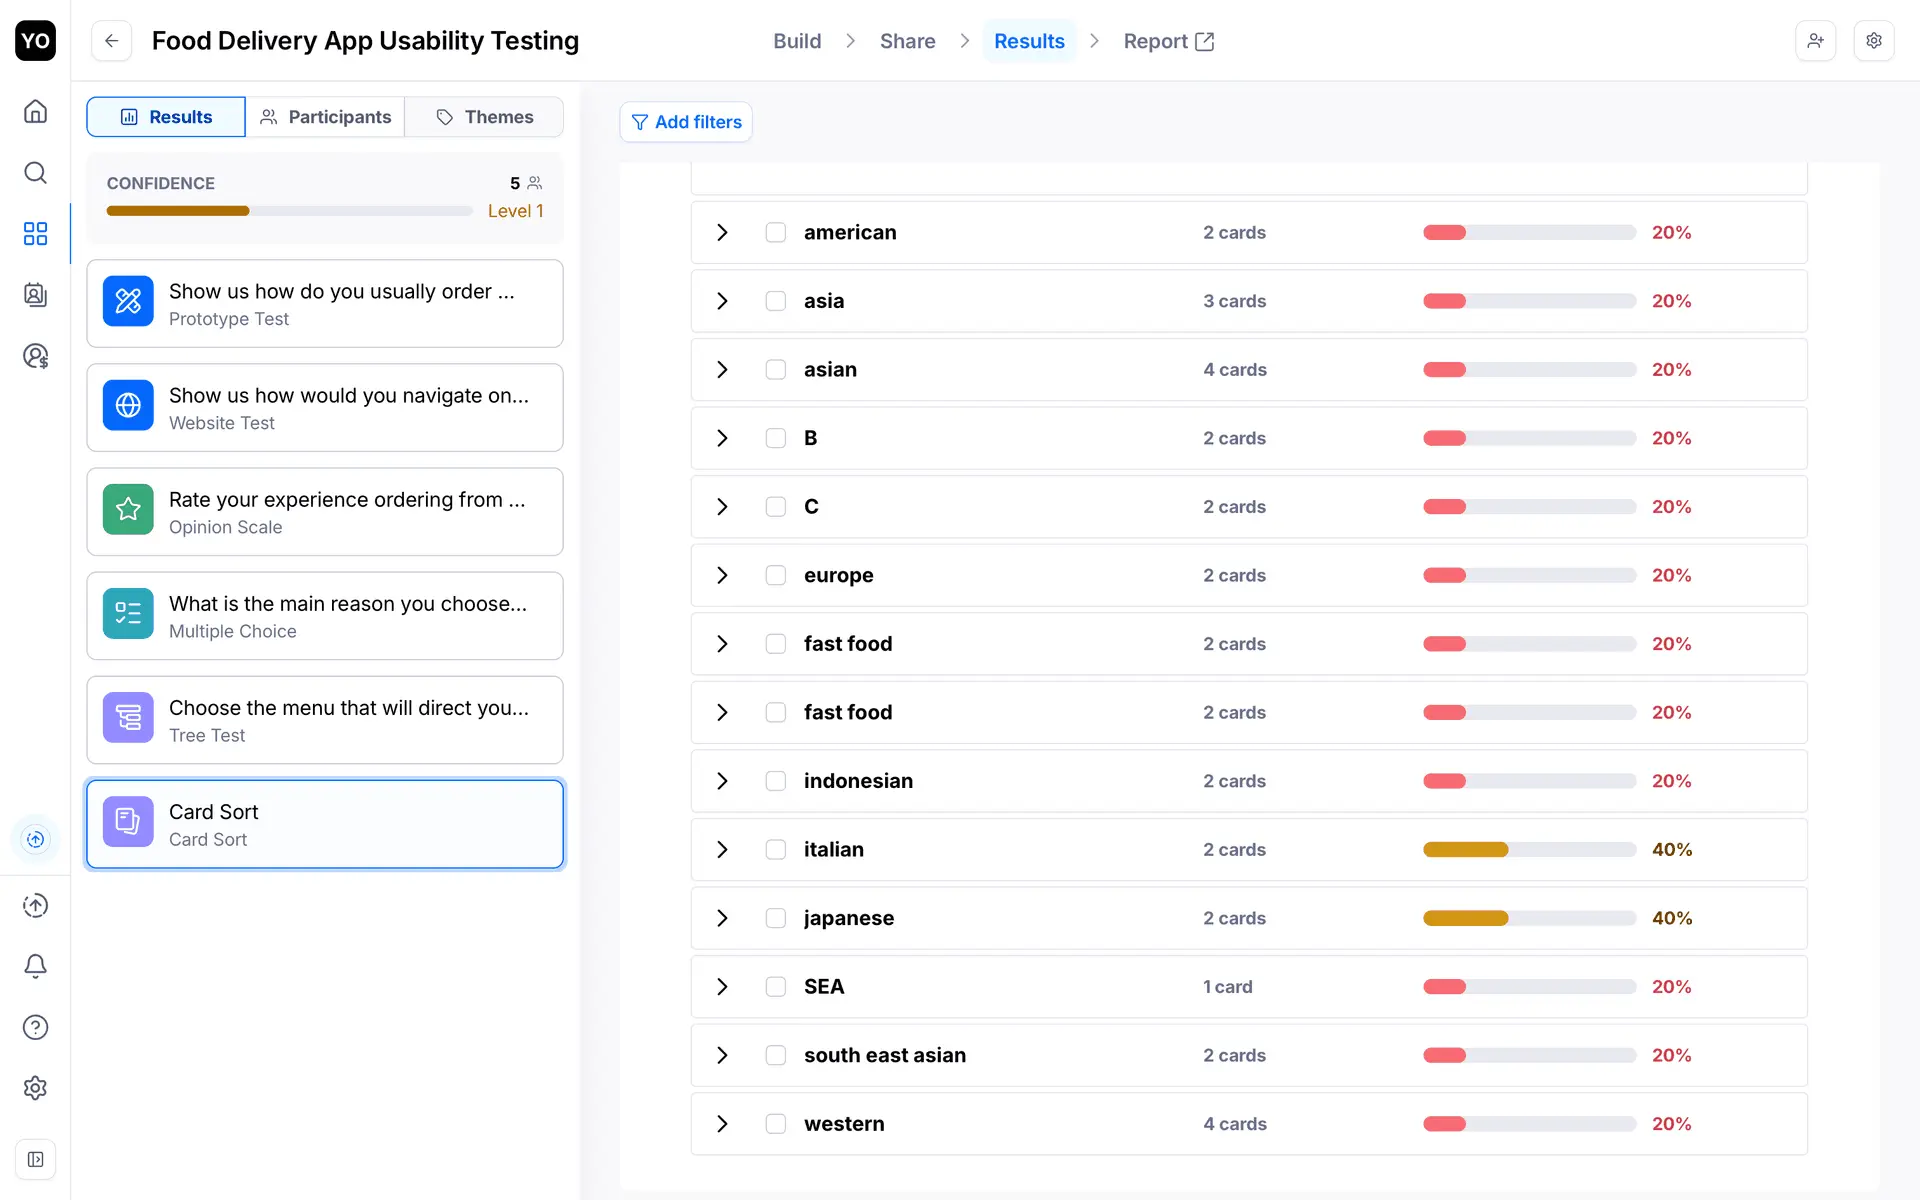
Task: Expand the japanese category row
Action: pyautogui.click(x=722, y=918)
